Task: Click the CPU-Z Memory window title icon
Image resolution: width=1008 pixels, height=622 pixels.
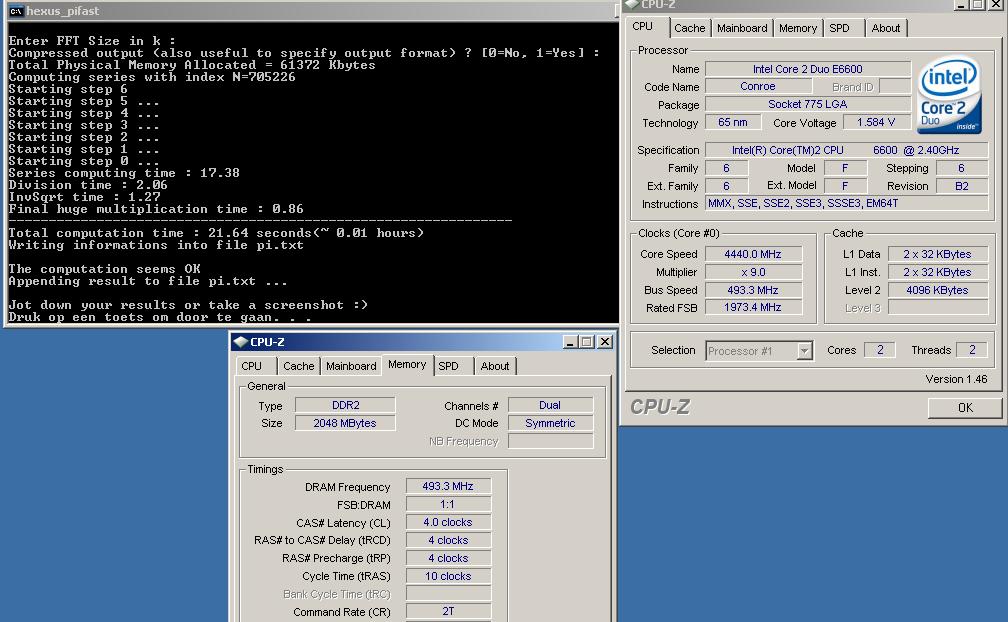Action: (x=240, y=342)
